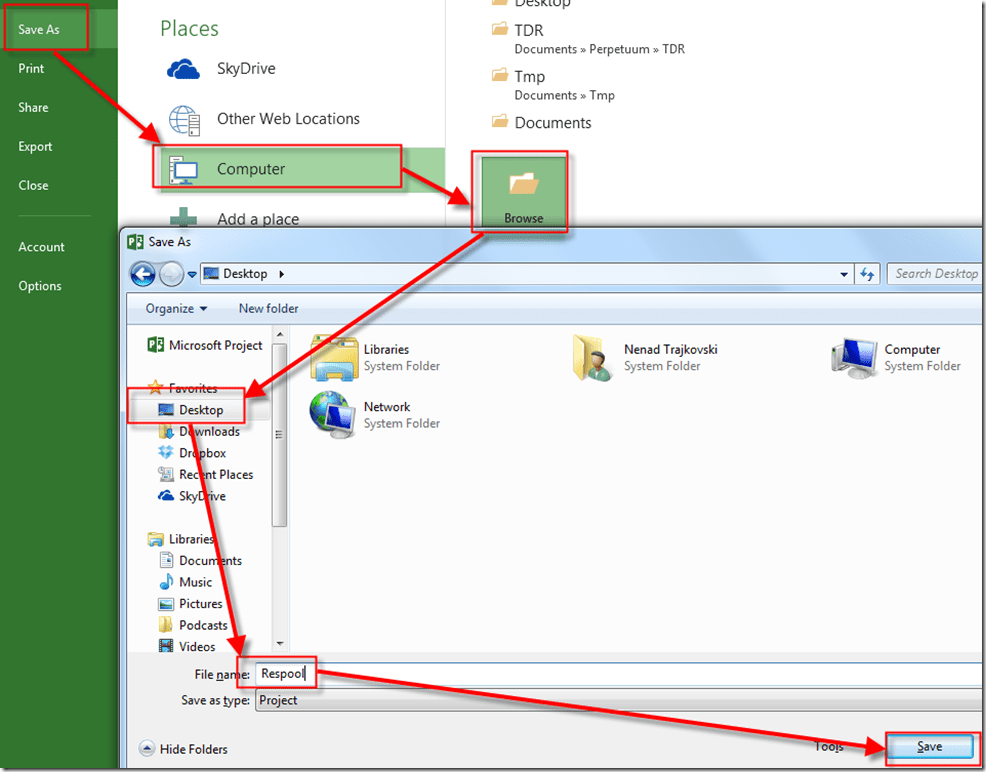Choose Export from the left menu
Viewport: 986px width, 772px height.
35,147
